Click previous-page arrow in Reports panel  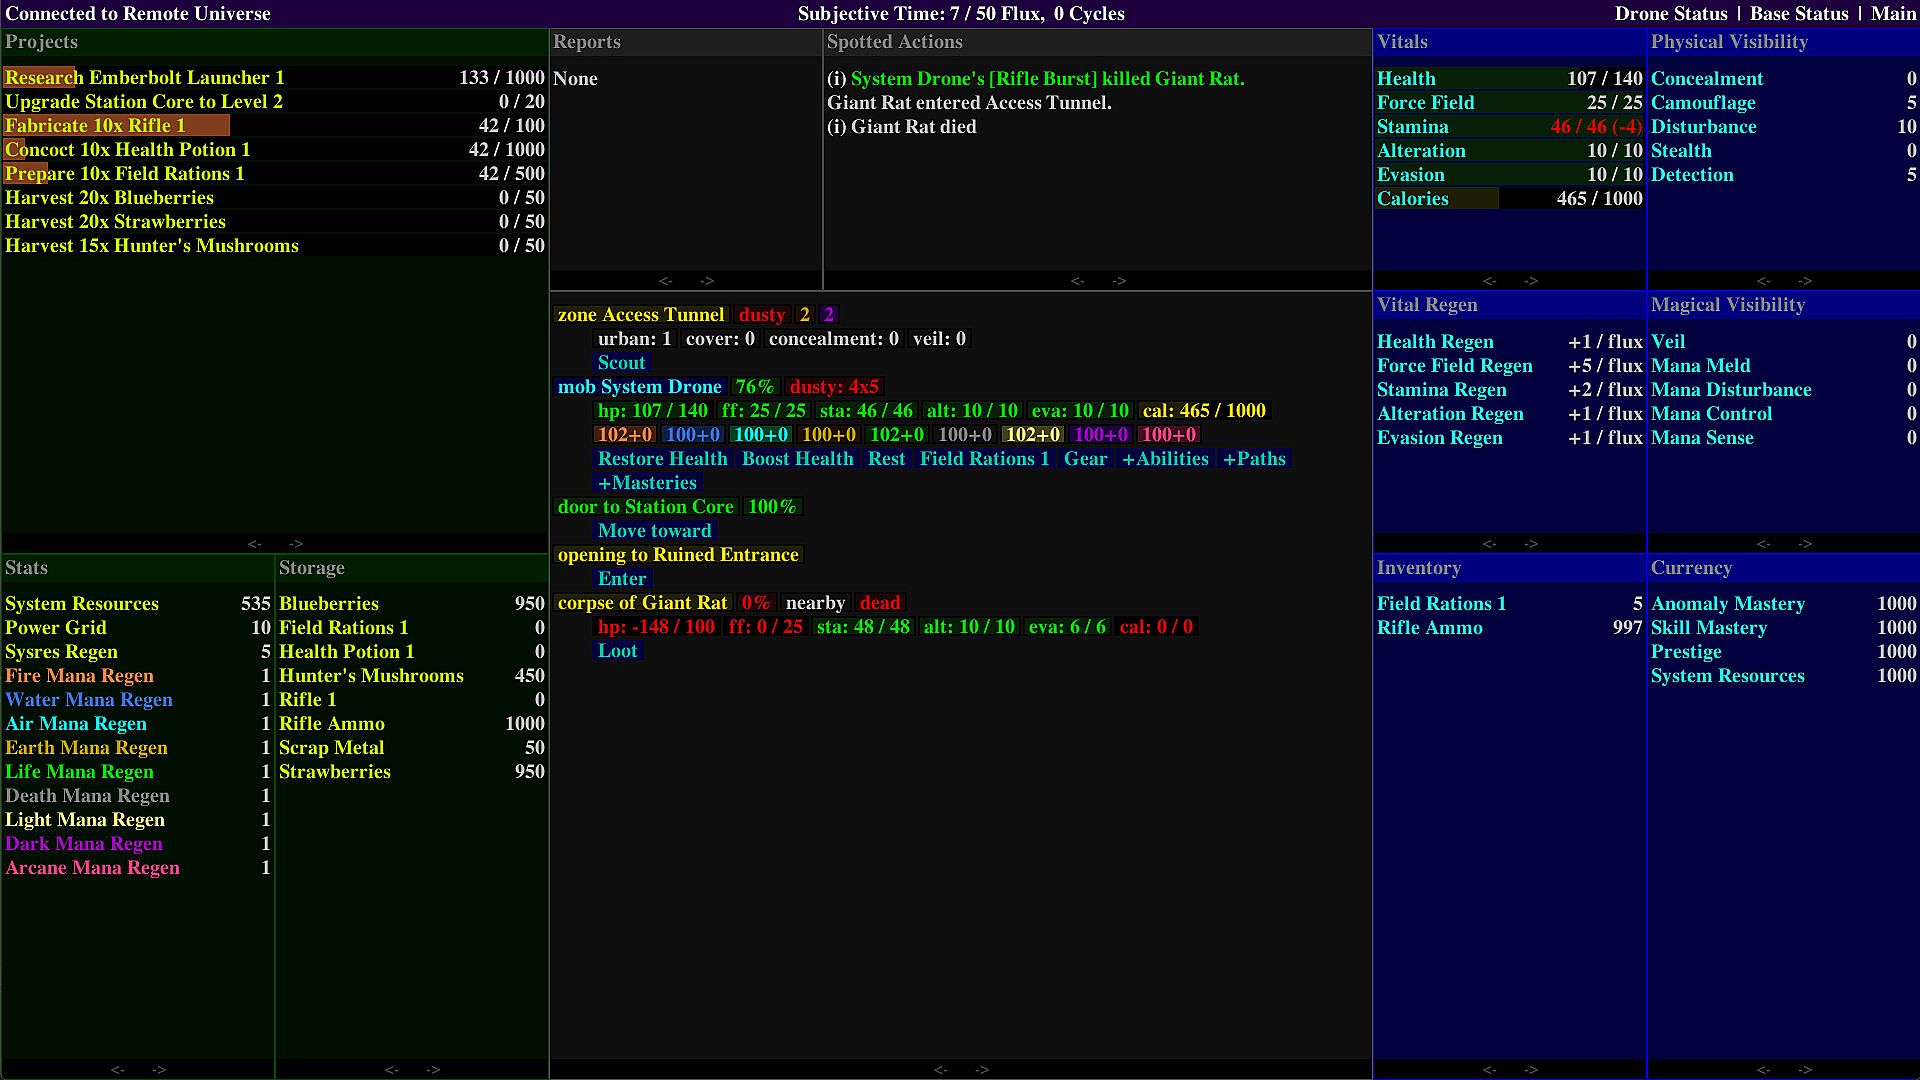click(x=665, y=281)
